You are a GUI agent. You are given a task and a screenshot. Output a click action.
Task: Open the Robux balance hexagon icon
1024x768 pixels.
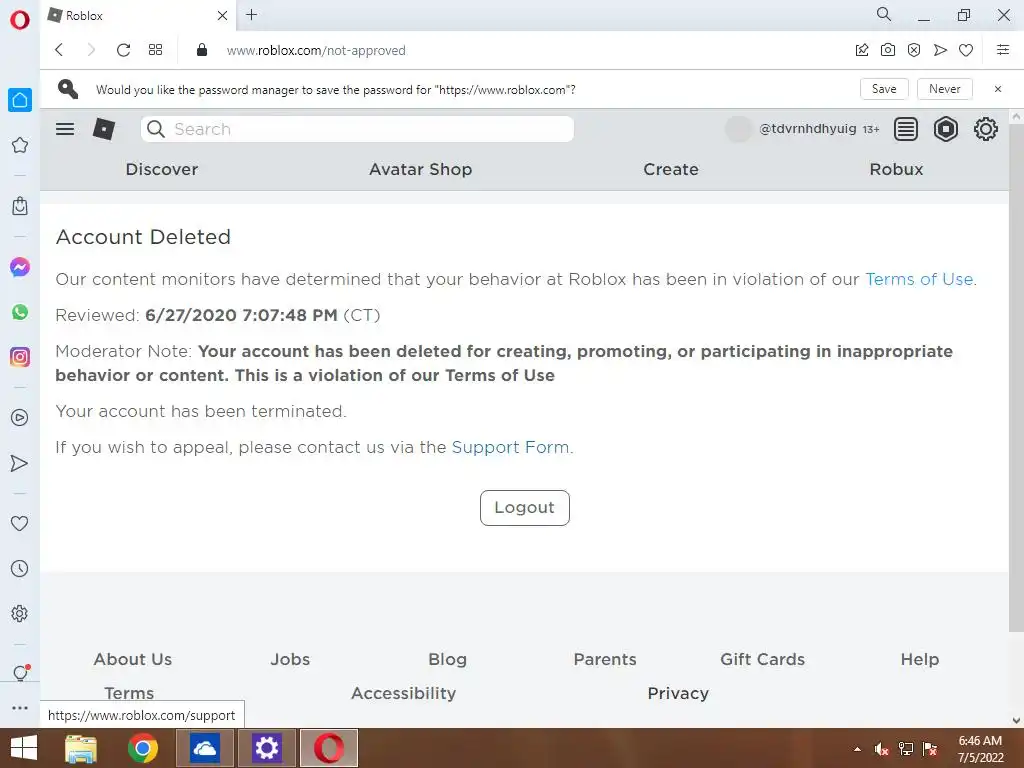[x=946, y=129]
